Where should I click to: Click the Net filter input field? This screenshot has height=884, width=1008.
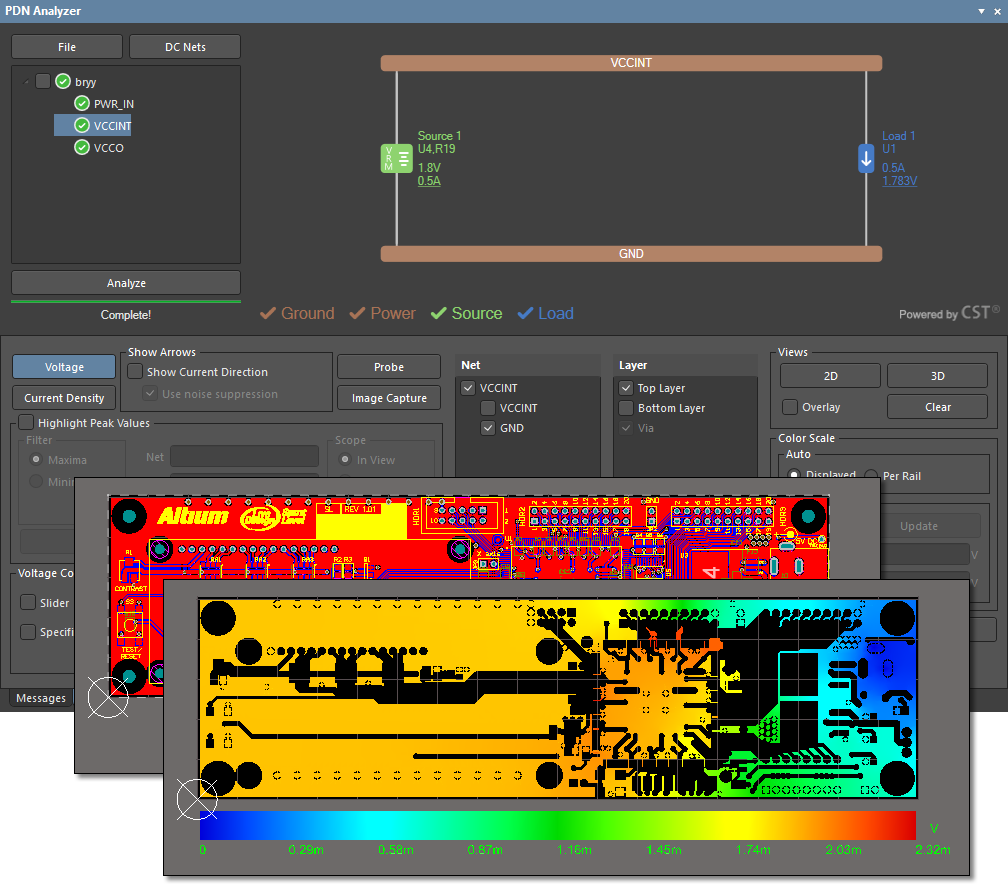[x=244, y=457]
